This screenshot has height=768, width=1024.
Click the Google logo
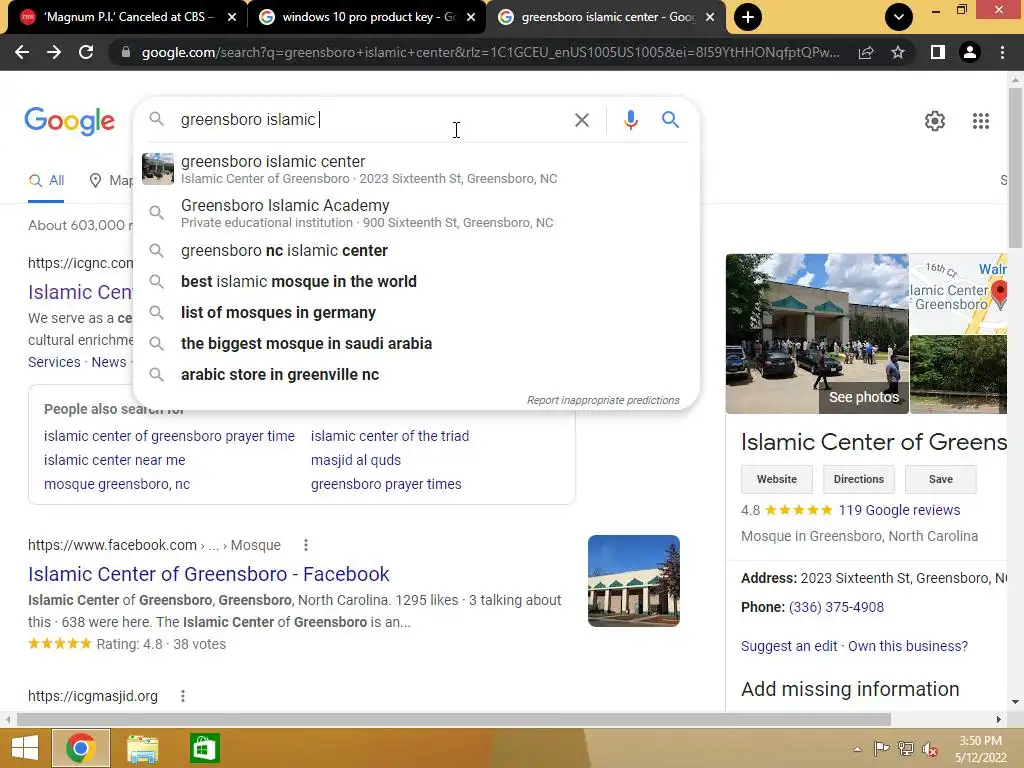[x=70, y=121]
